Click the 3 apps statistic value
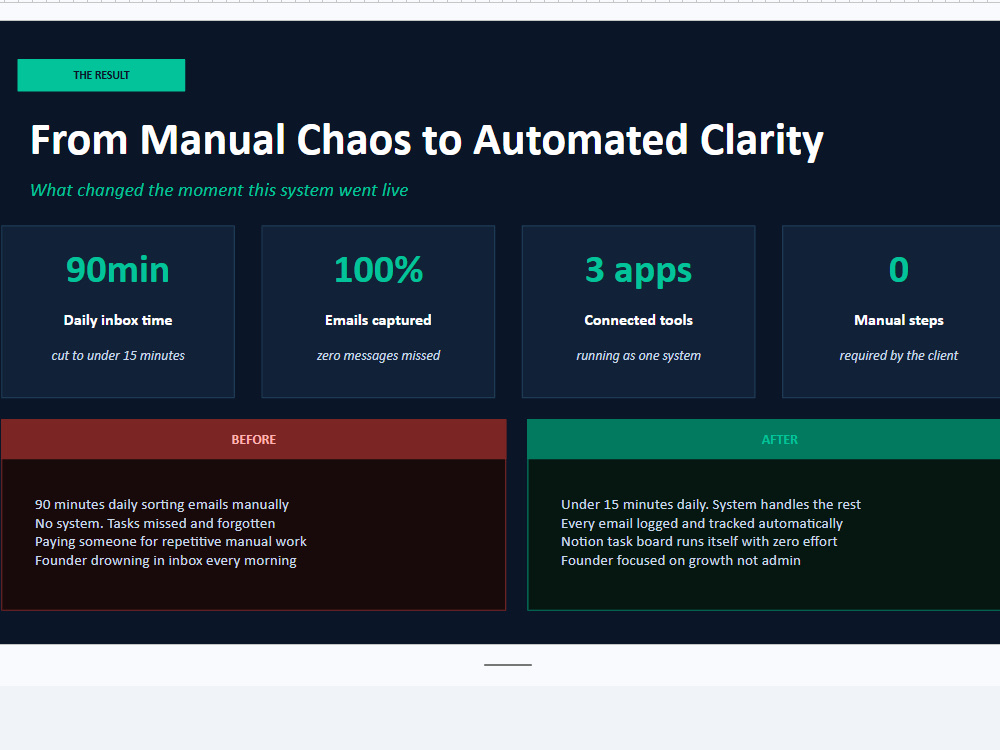The width and height of the screenshot is (1000, 750). click(638, 271)
